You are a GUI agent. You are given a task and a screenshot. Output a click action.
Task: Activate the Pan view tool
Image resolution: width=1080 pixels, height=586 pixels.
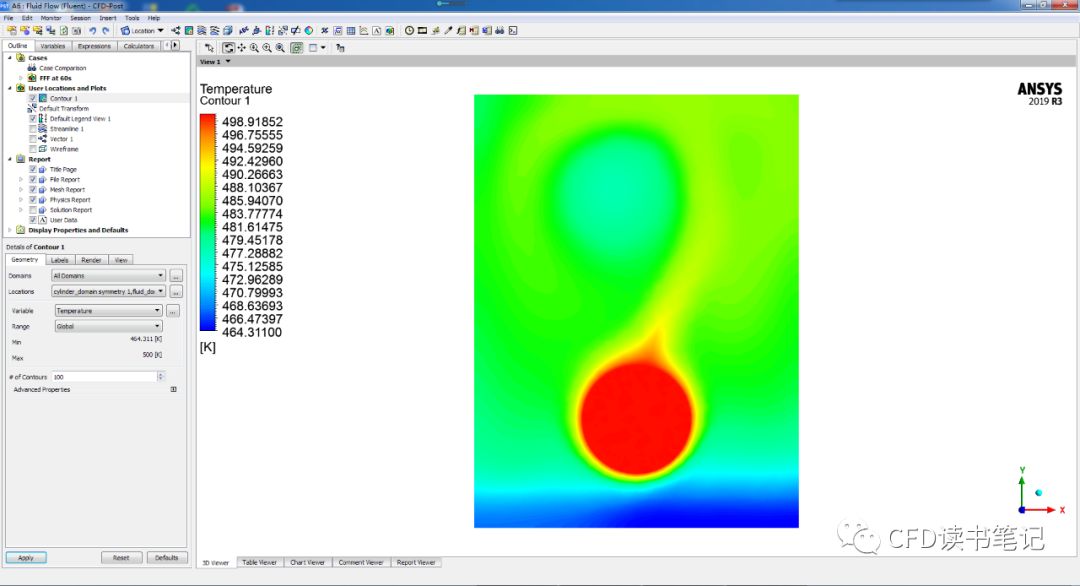click(241, 48)
